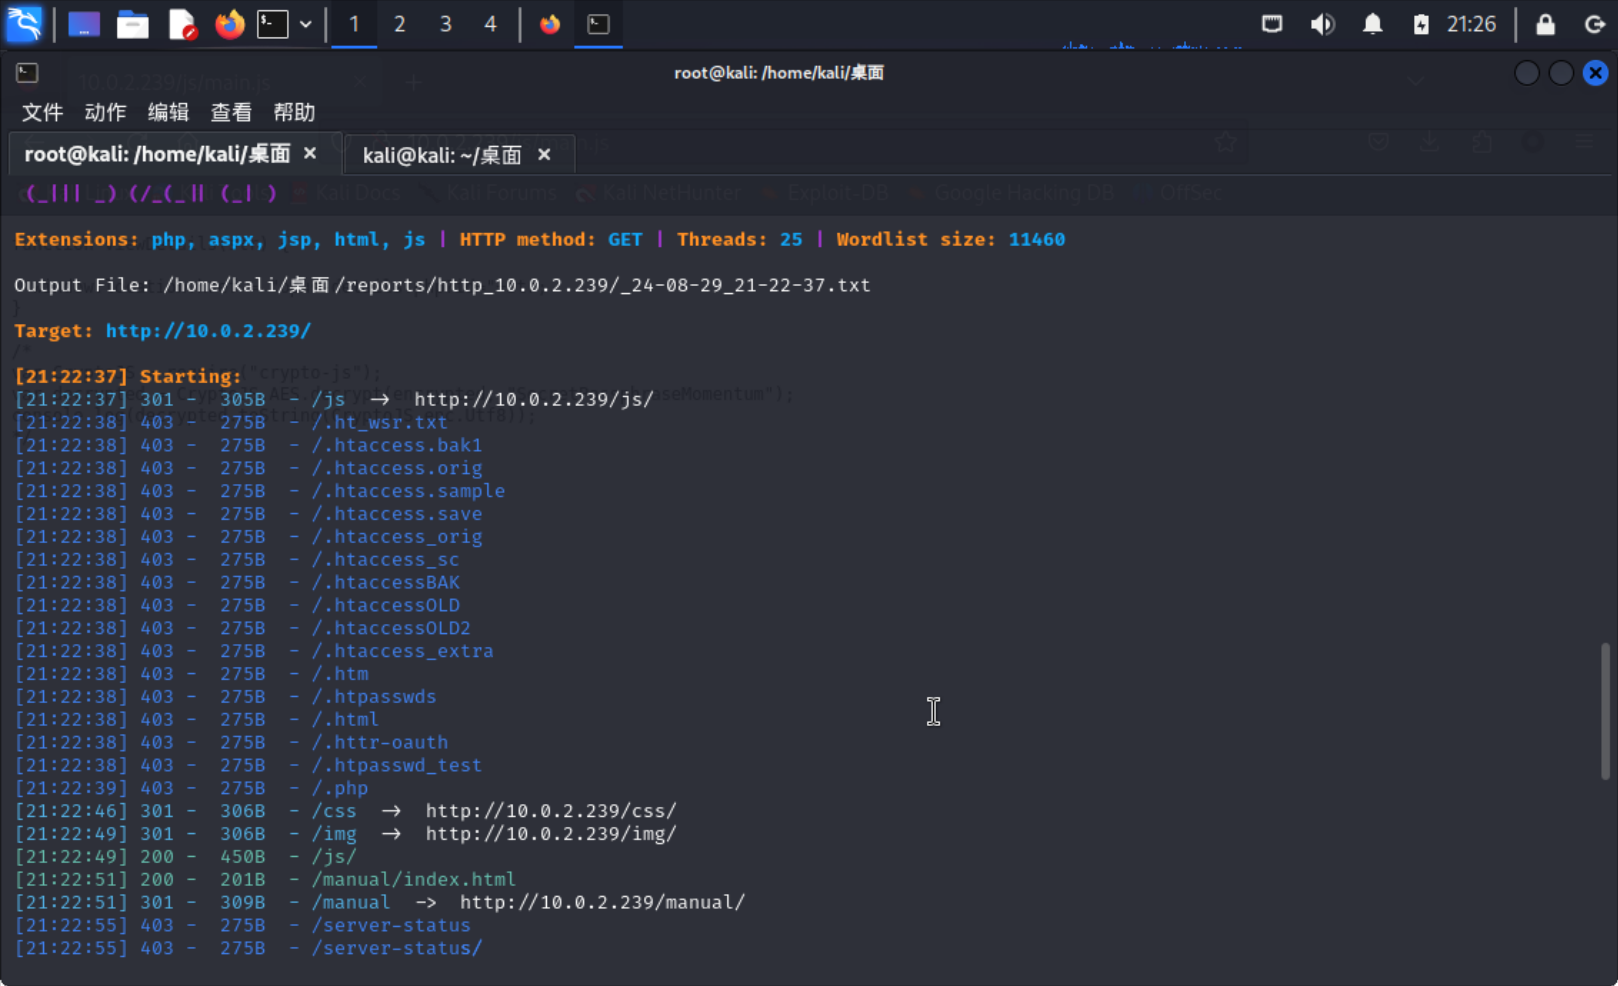Click the /.htaccessOLD2 result entry

coord(391,628)
